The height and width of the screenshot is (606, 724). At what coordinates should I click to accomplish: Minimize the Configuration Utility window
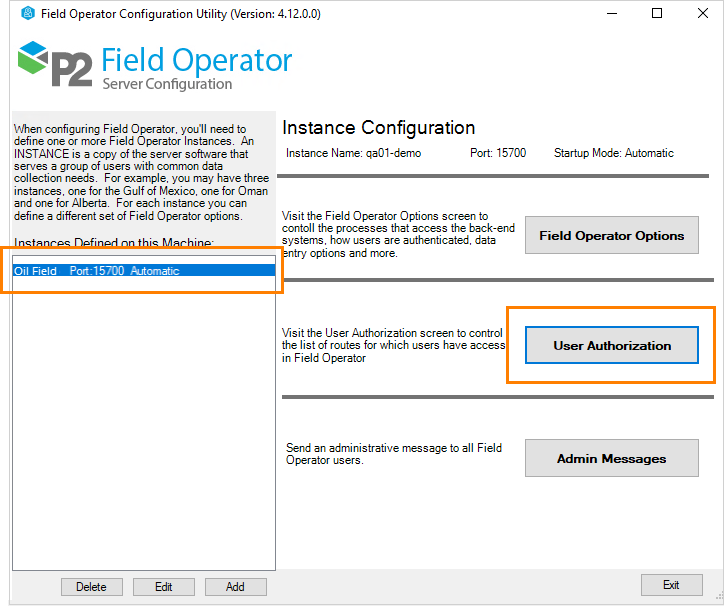click(610, 13)
